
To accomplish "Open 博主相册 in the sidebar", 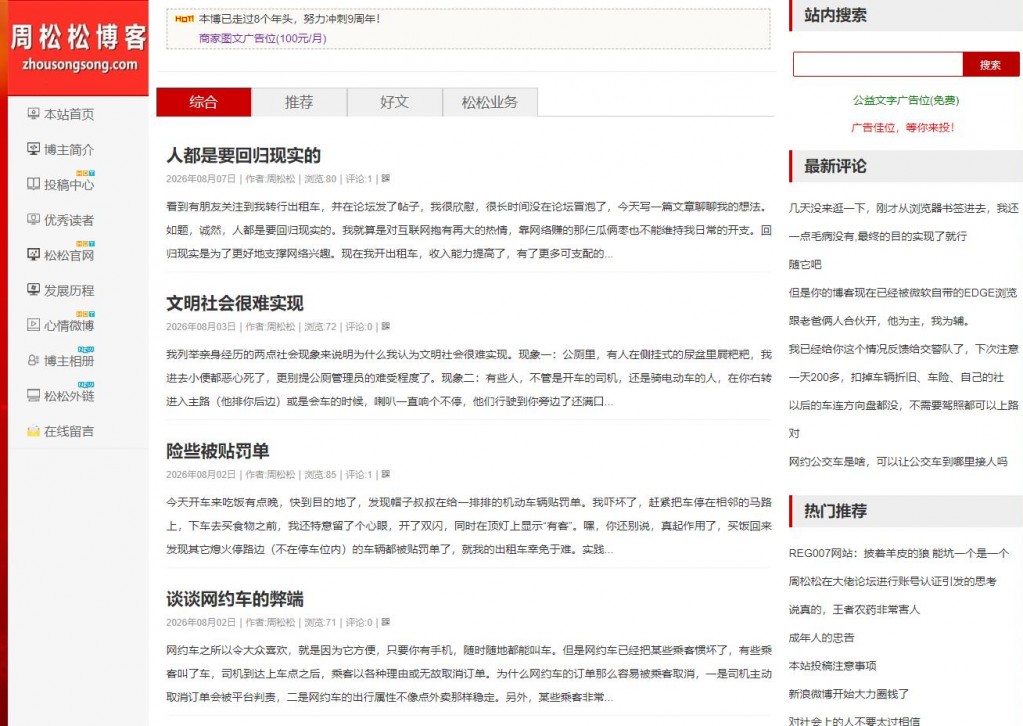I will pyautogui.click(x=69, y=361).
